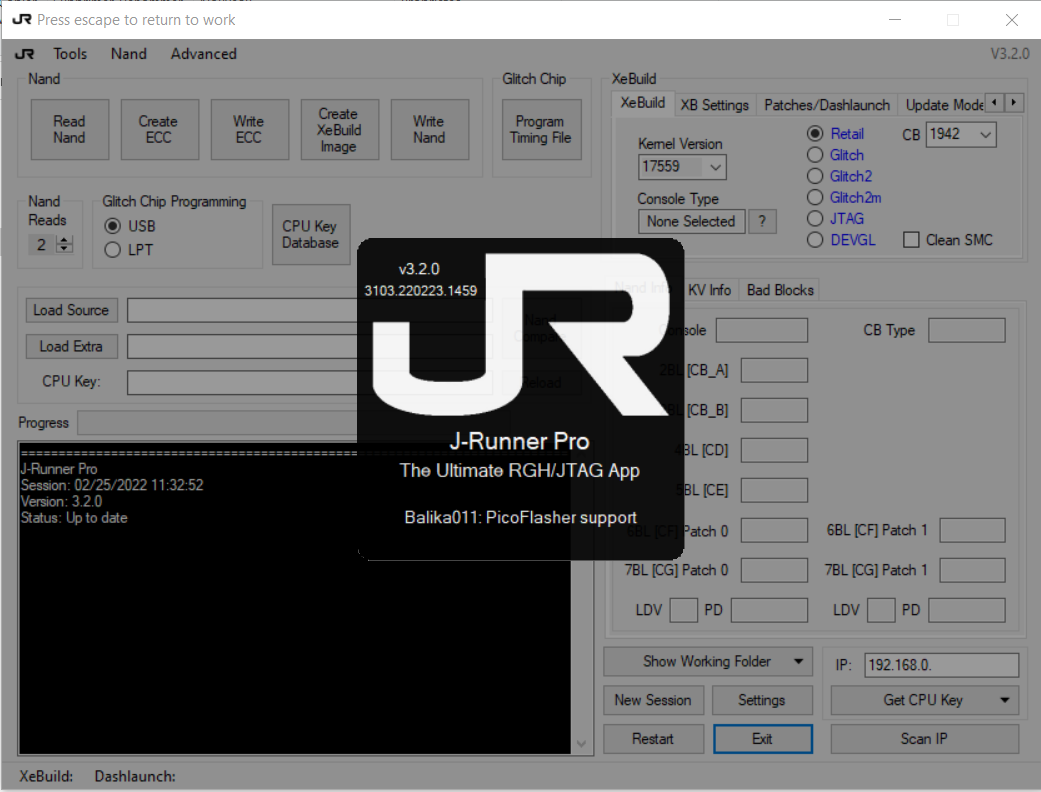1041x792 pixels.
Task: Expand the Get CPU Key dropdown arrow
Action: pyautogui.click(x=1005, y=700)
